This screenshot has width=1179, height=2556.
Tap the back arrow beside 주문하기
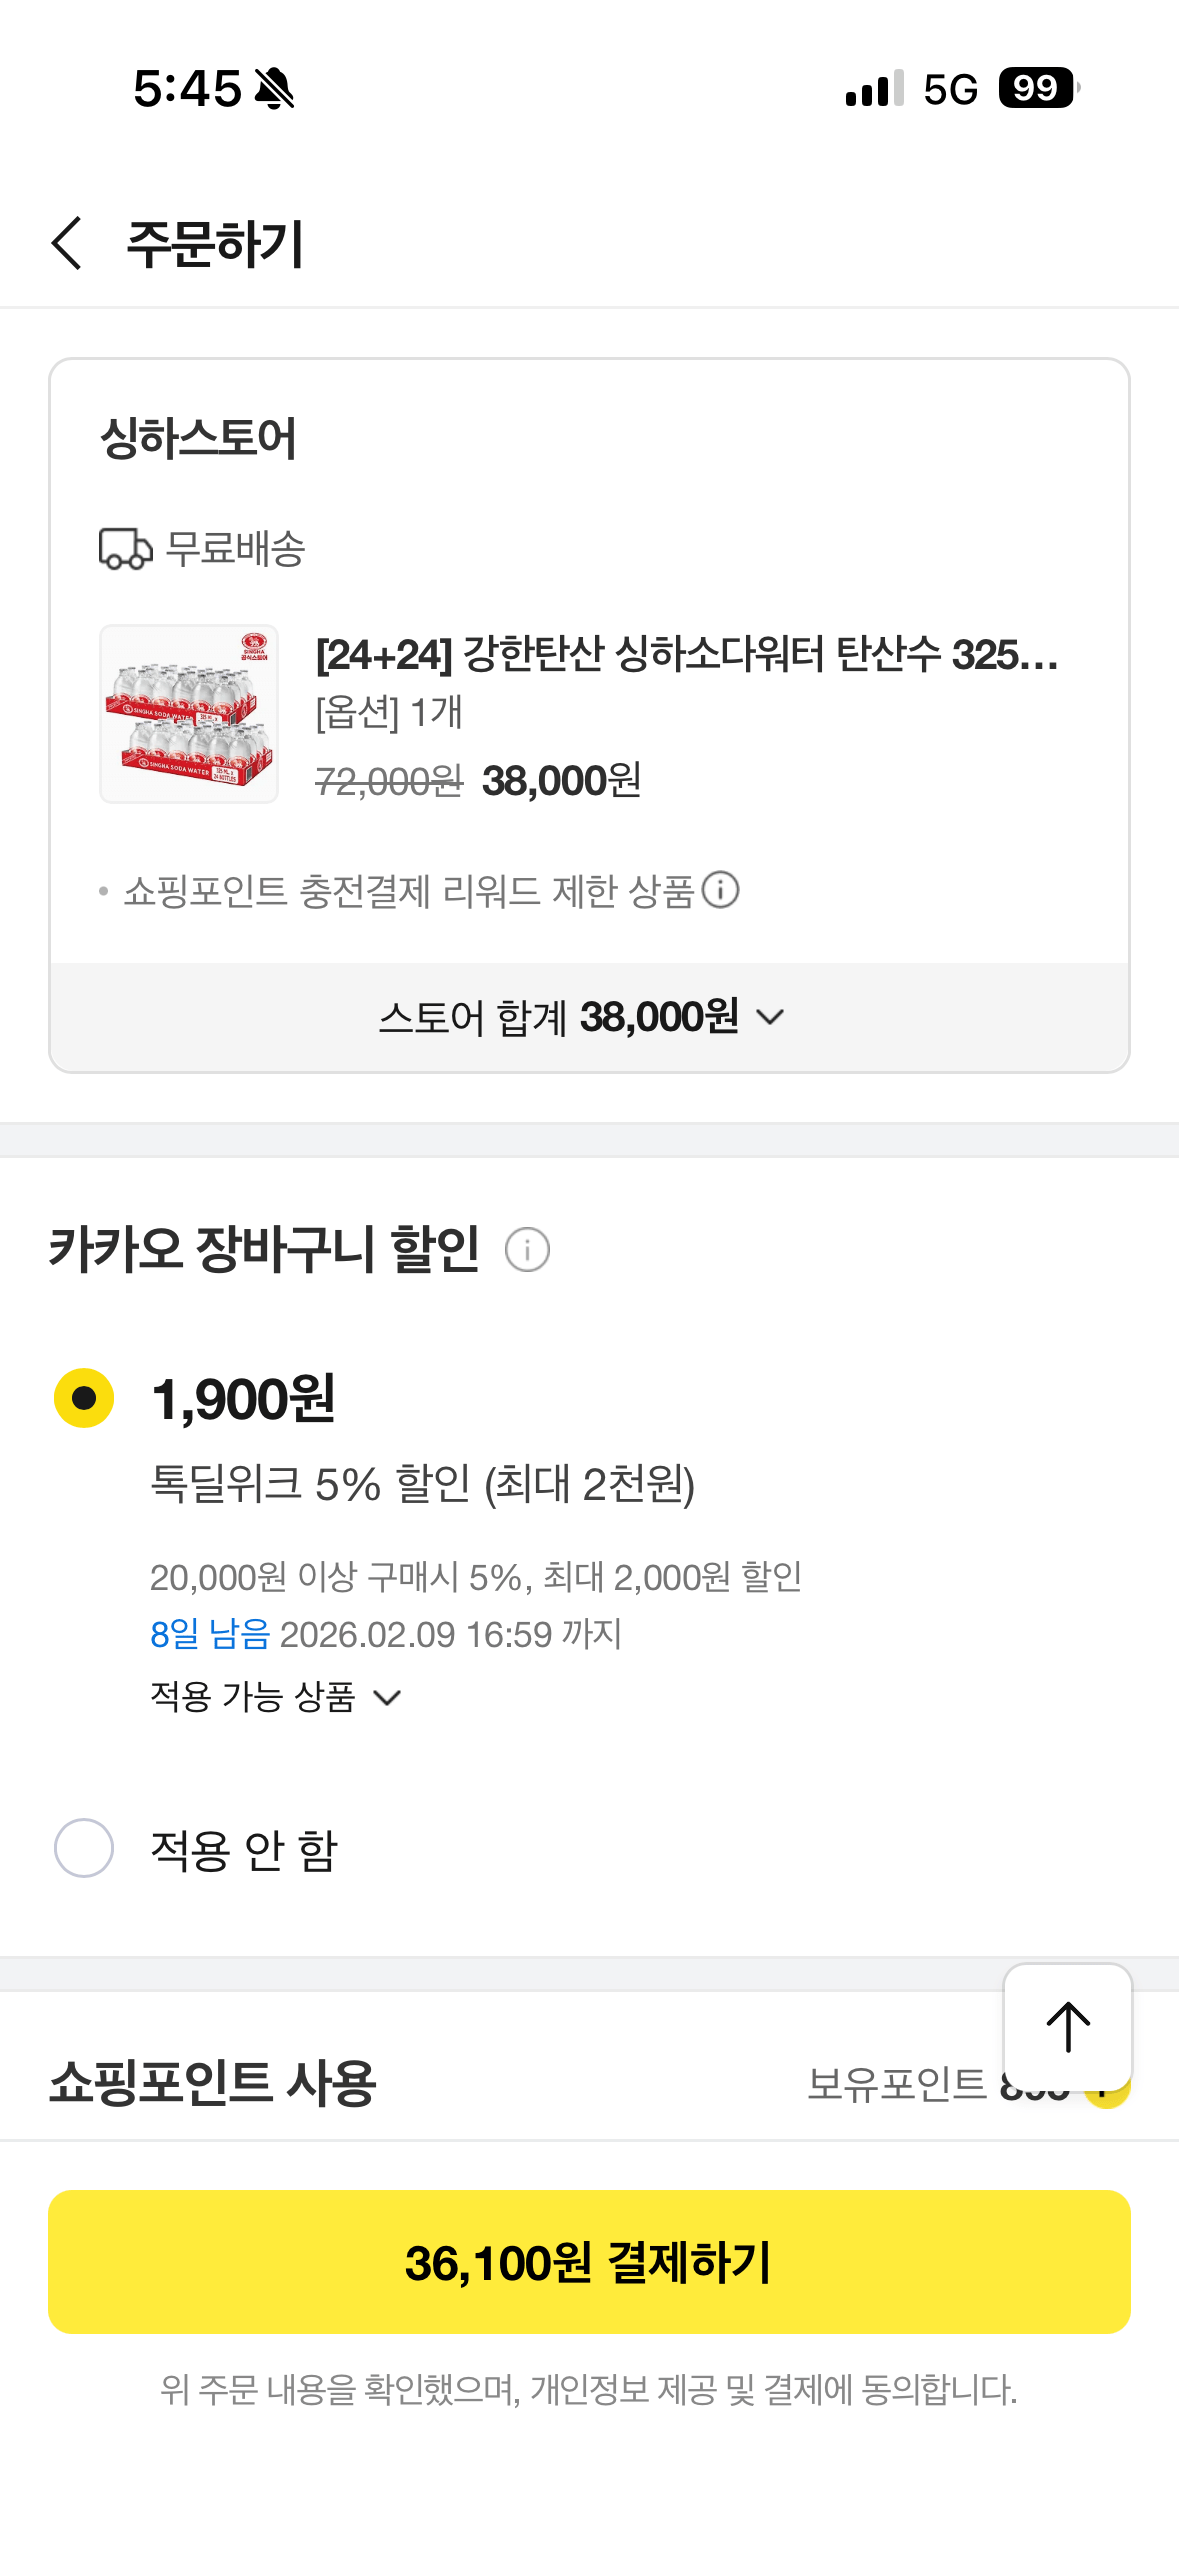[x=67, y=243]
